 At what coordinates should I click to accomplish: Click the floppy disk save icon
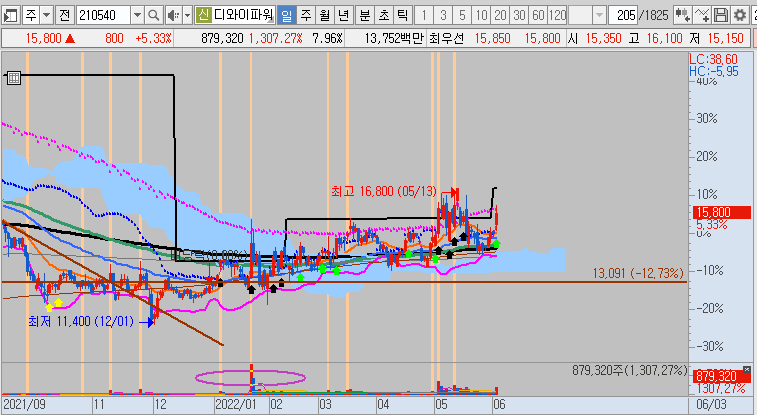(x=721, y=15)
